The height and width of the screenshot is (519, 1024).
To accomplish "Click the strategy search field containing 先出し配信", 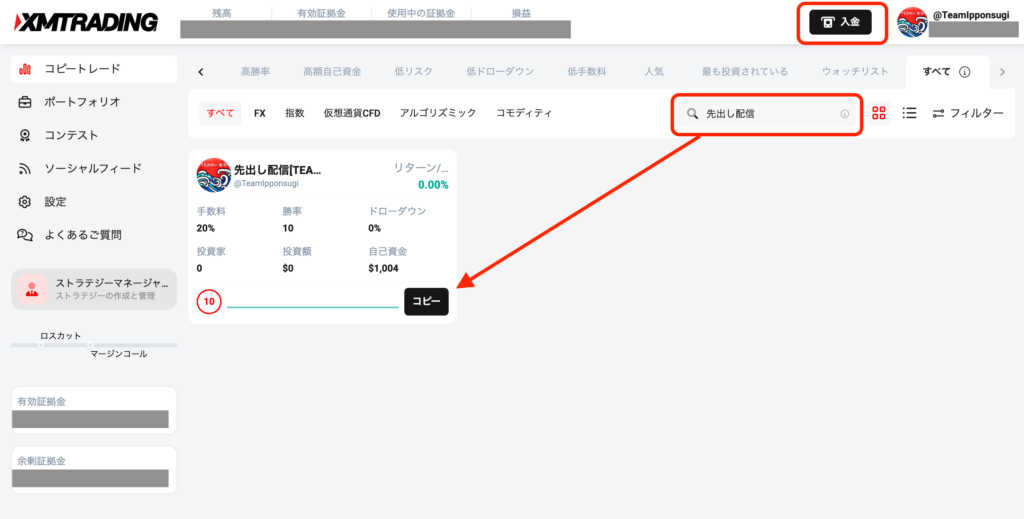I will coord(767,114).
